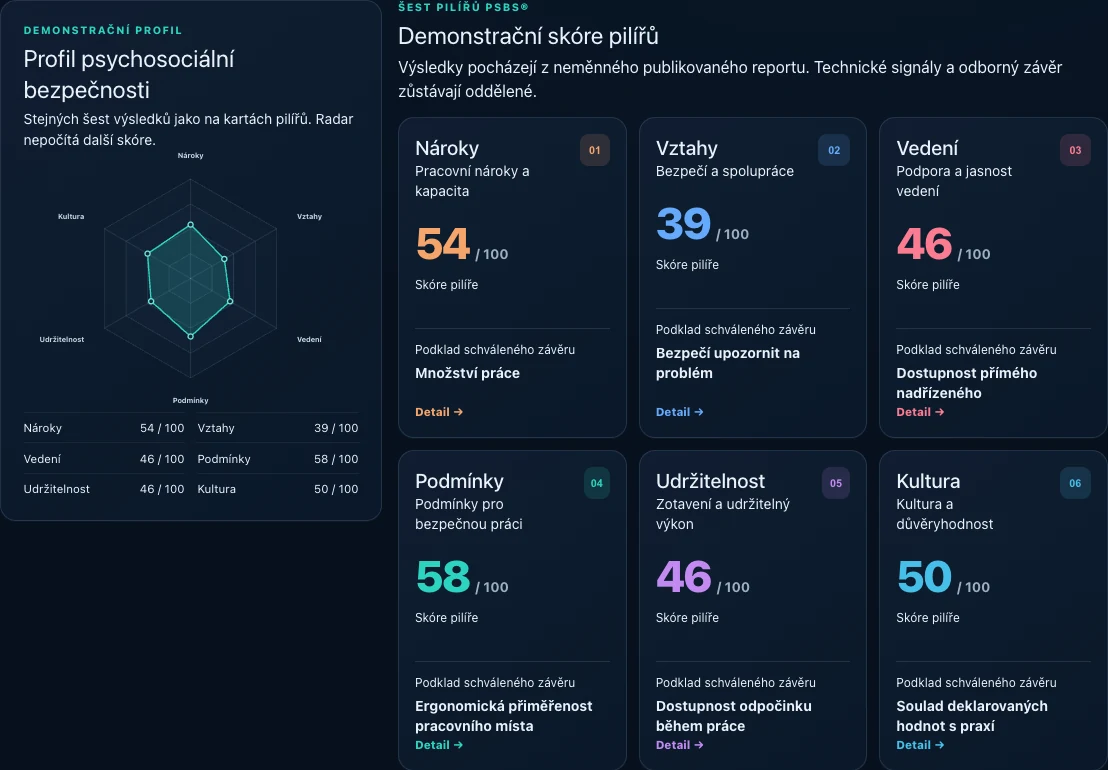Click the Podmínky label on the radar chart
Viewport: 1108px width, 770px height.
click(190, 401)
